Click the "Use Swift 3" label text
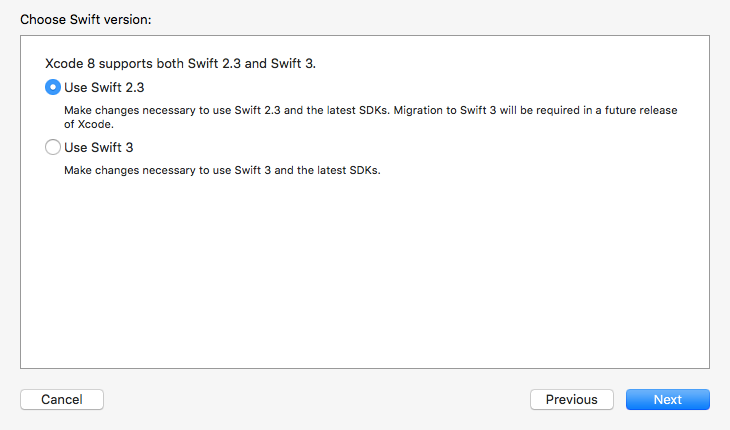Image resolution: width=730 pixels, height=430 pixels. pos(98,147)
